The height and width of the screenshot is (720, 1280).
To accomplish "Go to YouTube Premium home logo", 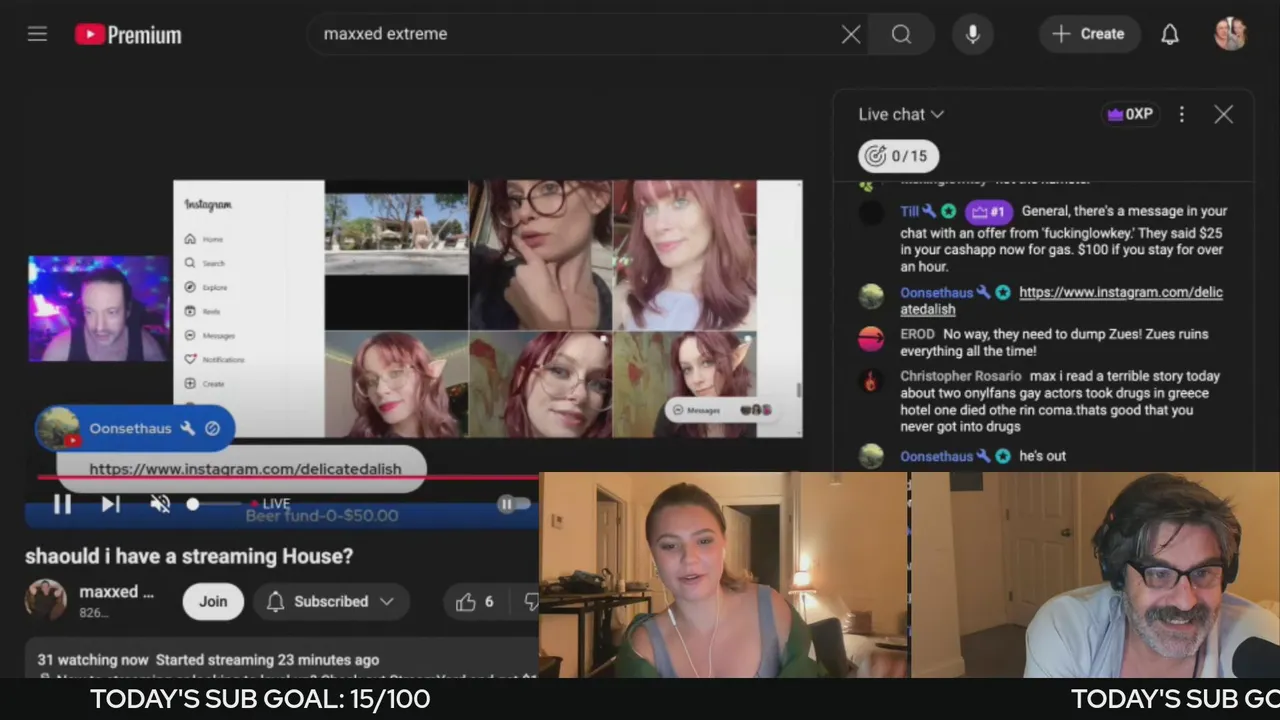I will pyautogui.click(x=128, y=35).
